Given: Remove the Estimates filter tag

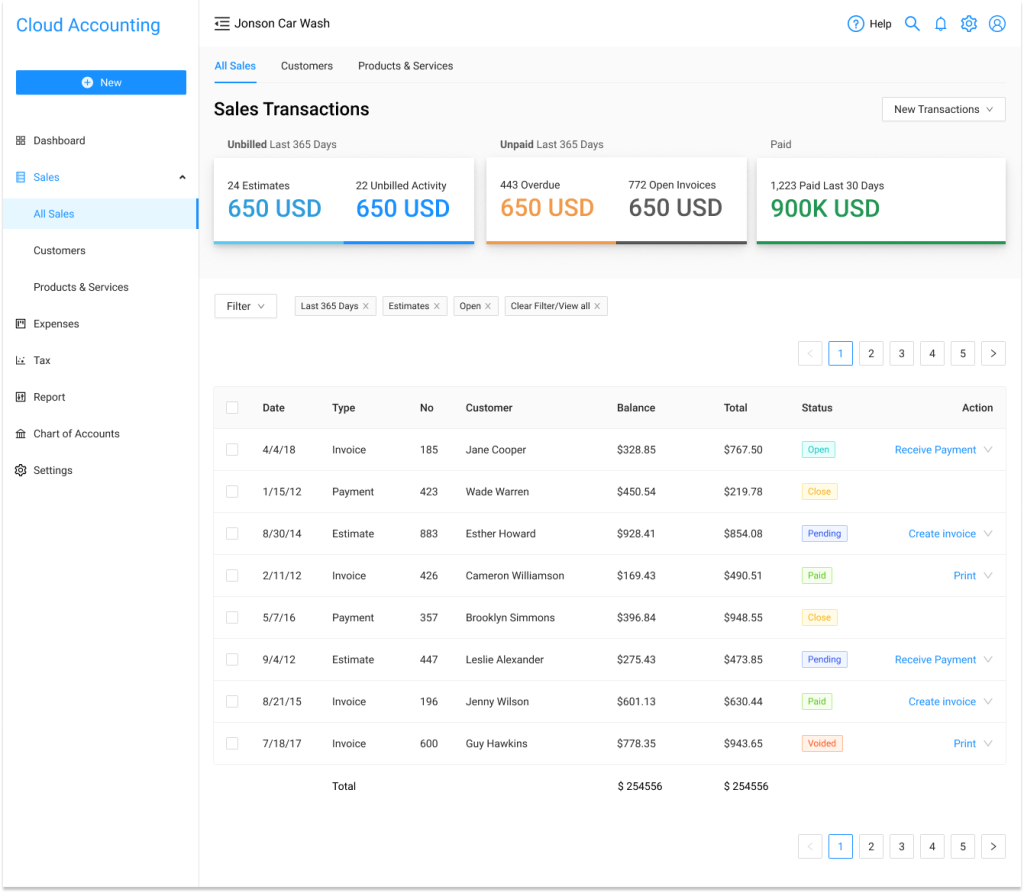Looking at the screenshot, I should (437, 307).
